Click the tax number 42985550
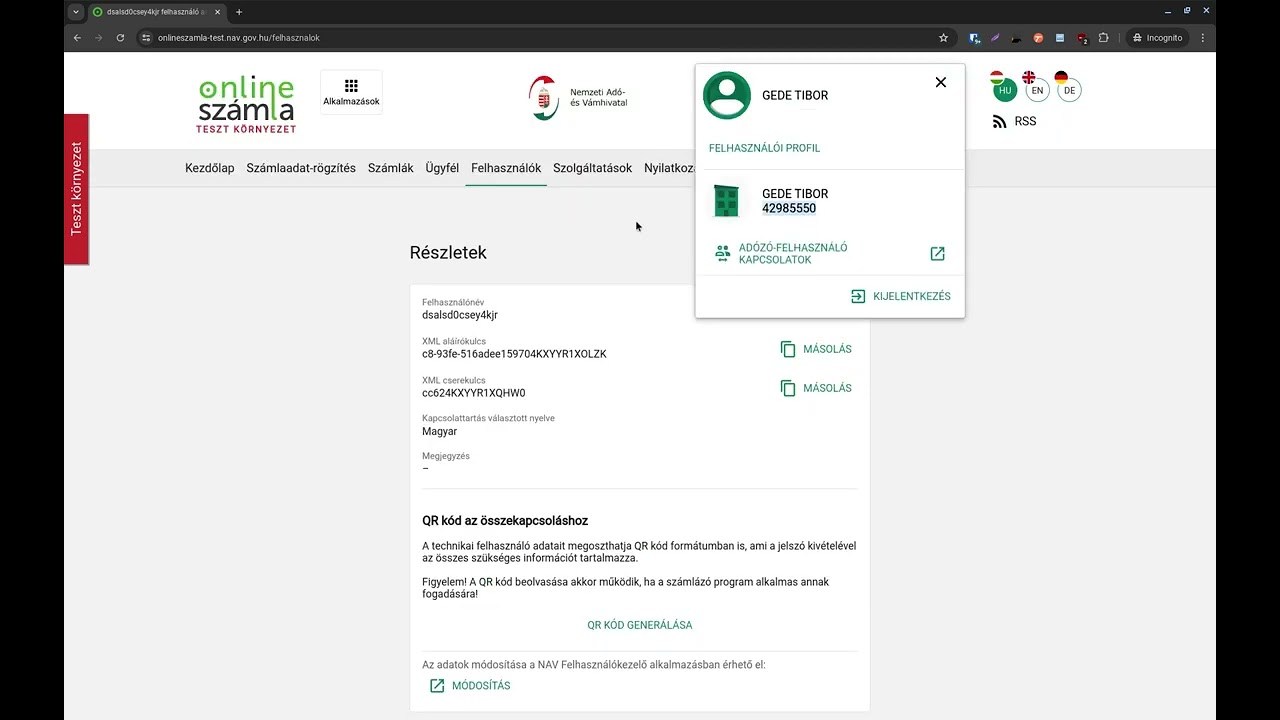This screenshot has width=1280, height=720. (x=789, y=209)
